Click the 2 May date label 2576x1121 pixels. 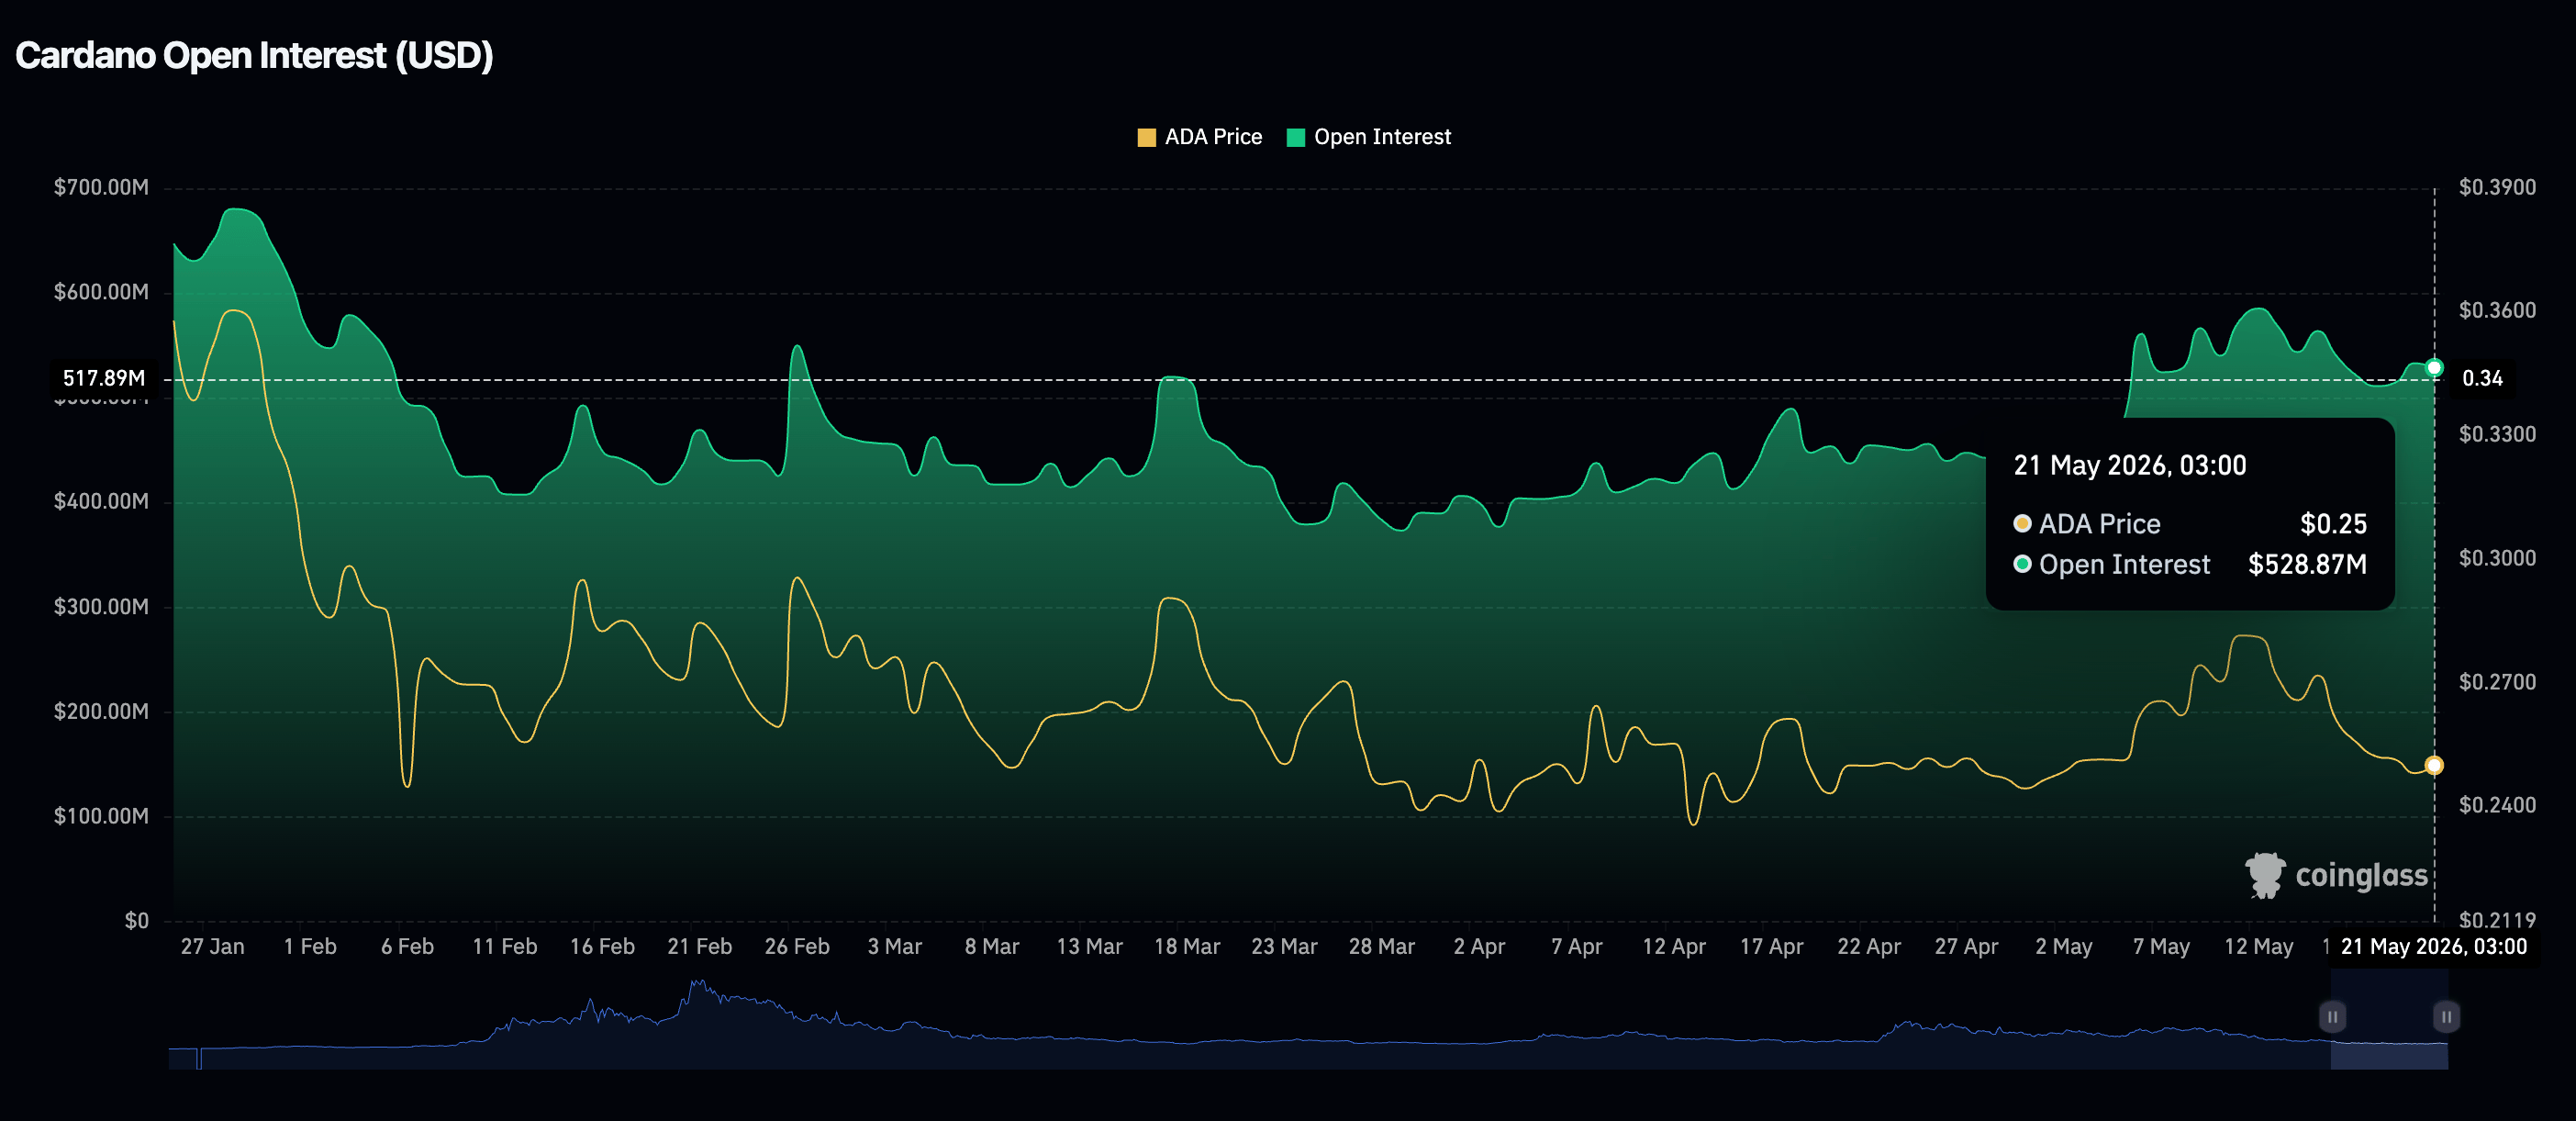2063,946
